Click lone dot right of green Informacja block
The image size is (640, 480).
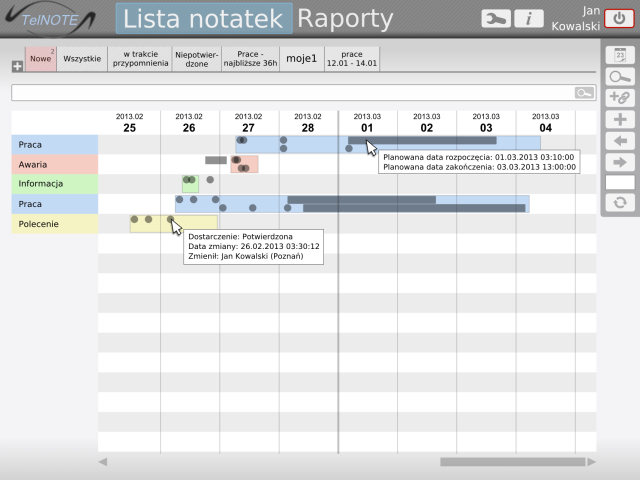tap(210, 180)
